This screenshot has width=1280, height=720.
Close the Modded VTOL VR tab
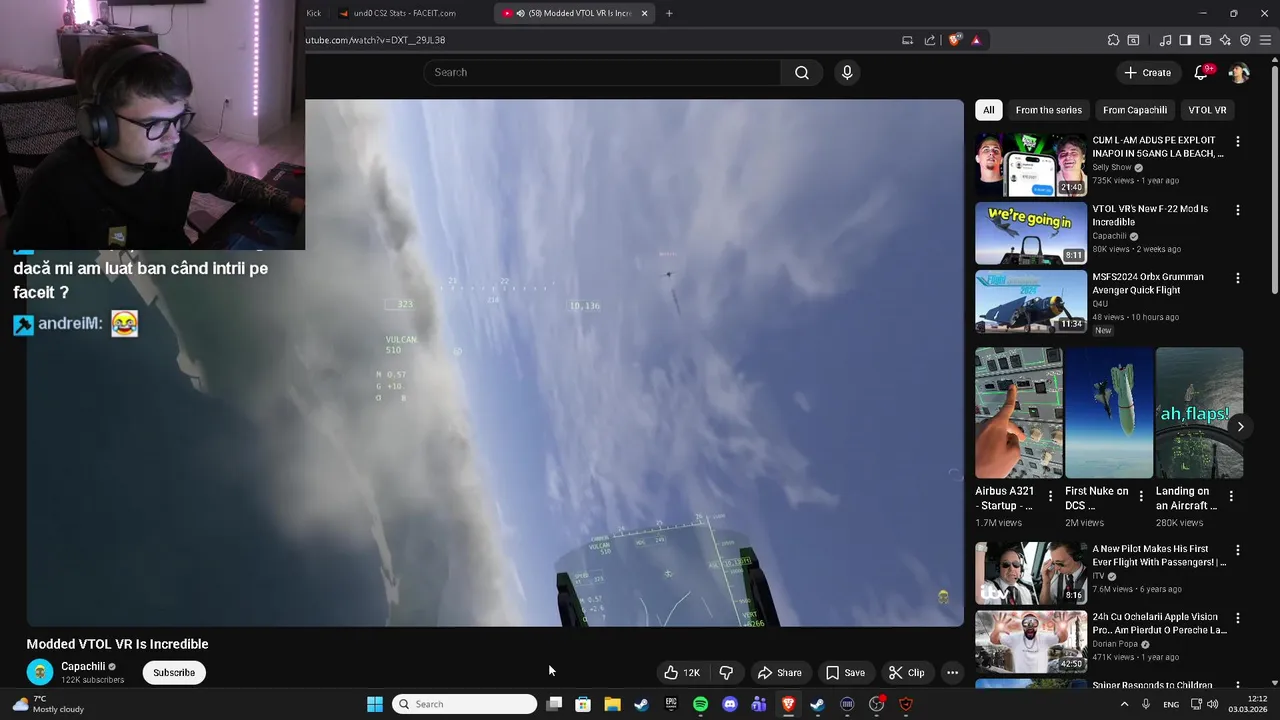click(x=644, y=13)
